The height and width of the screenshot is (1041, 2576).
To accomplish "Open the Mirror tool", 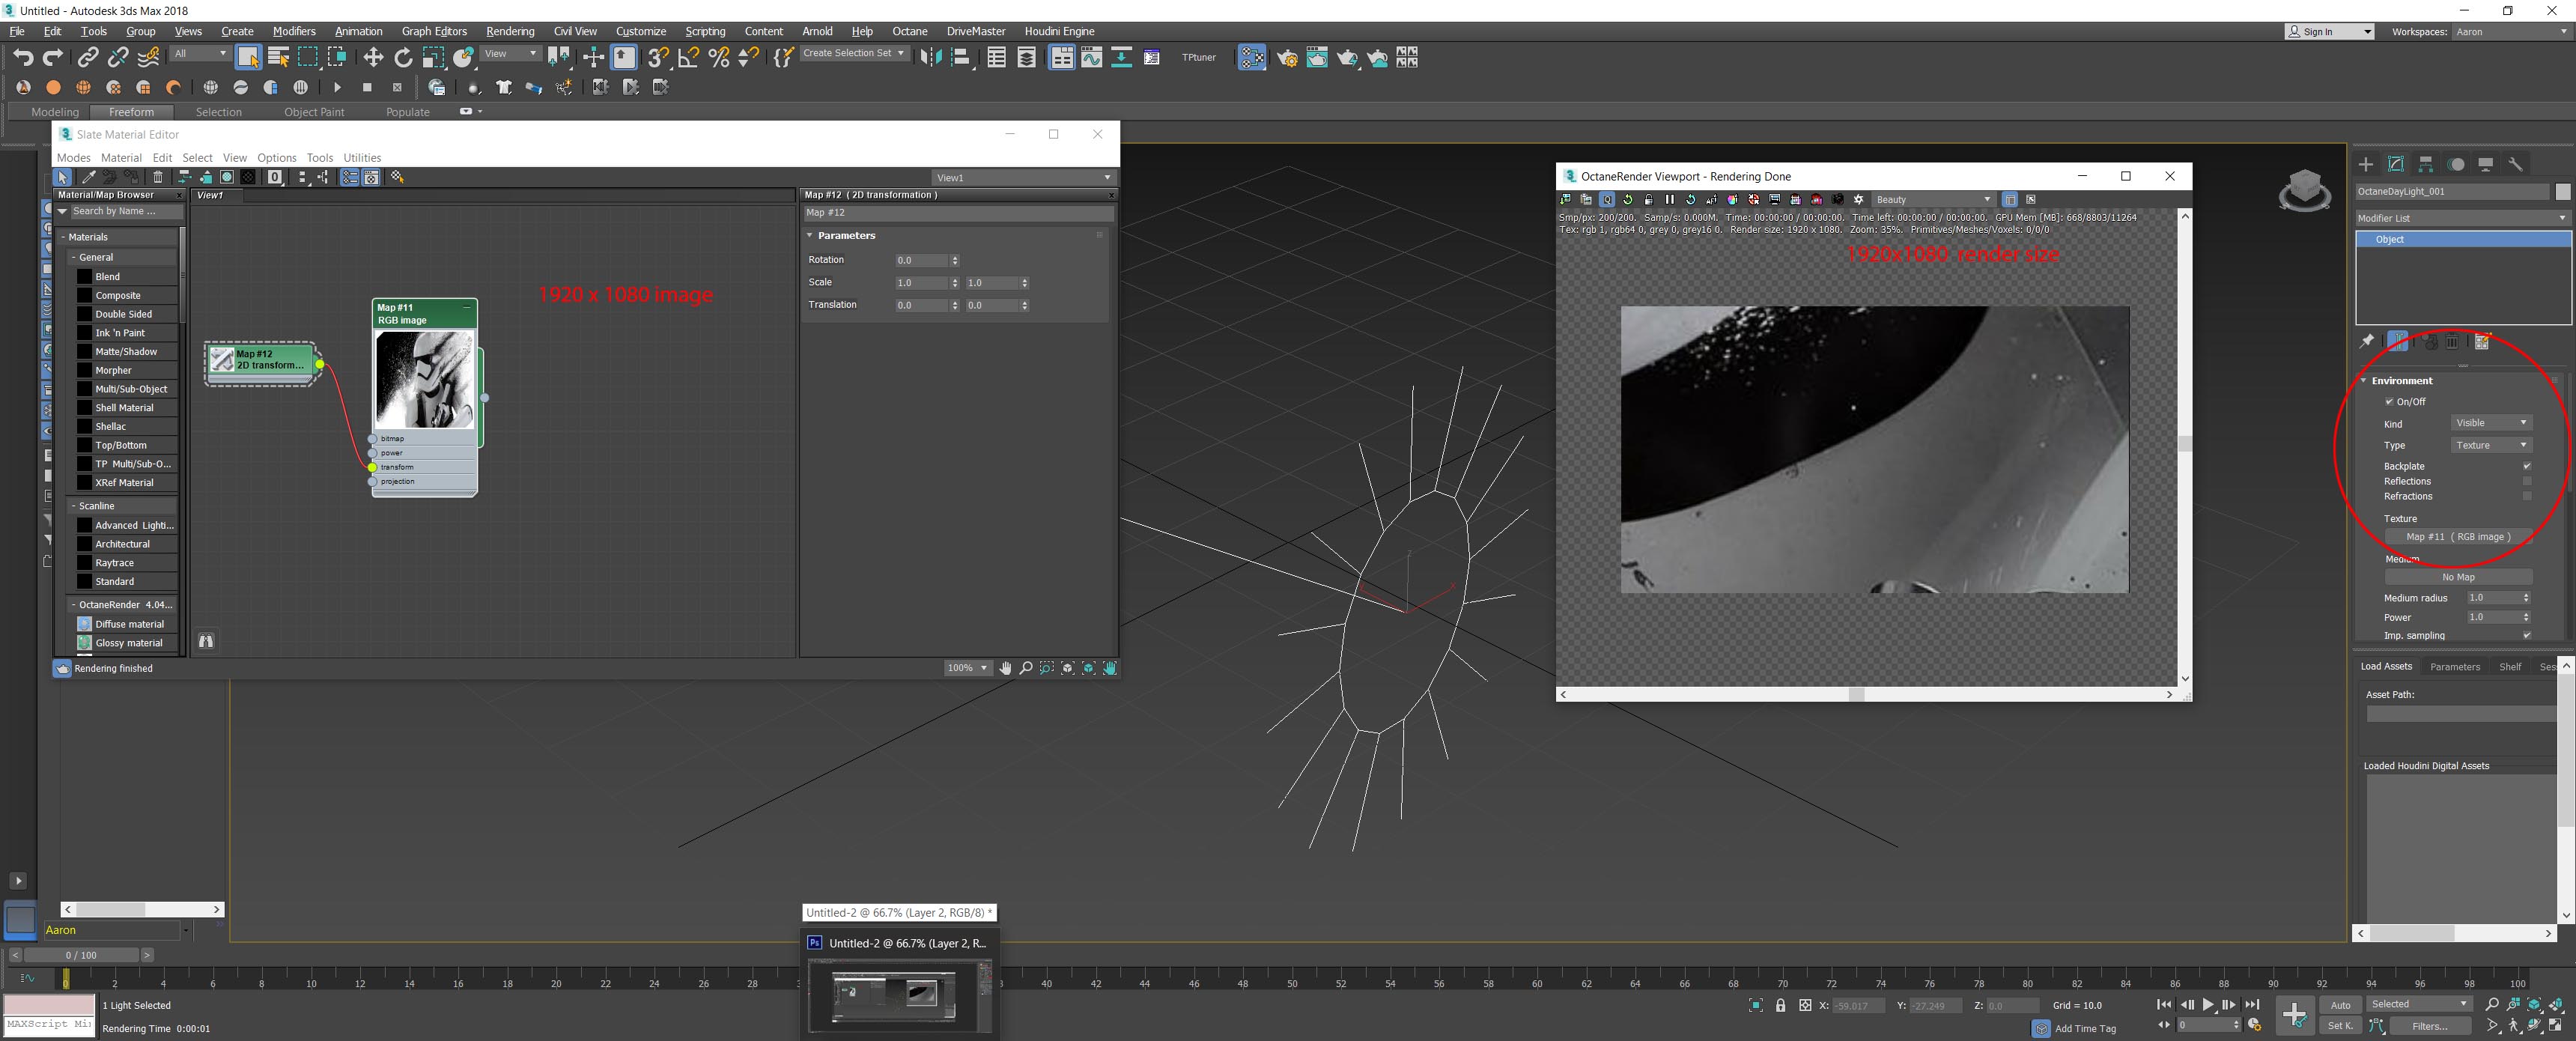I will tap(929, 58).
